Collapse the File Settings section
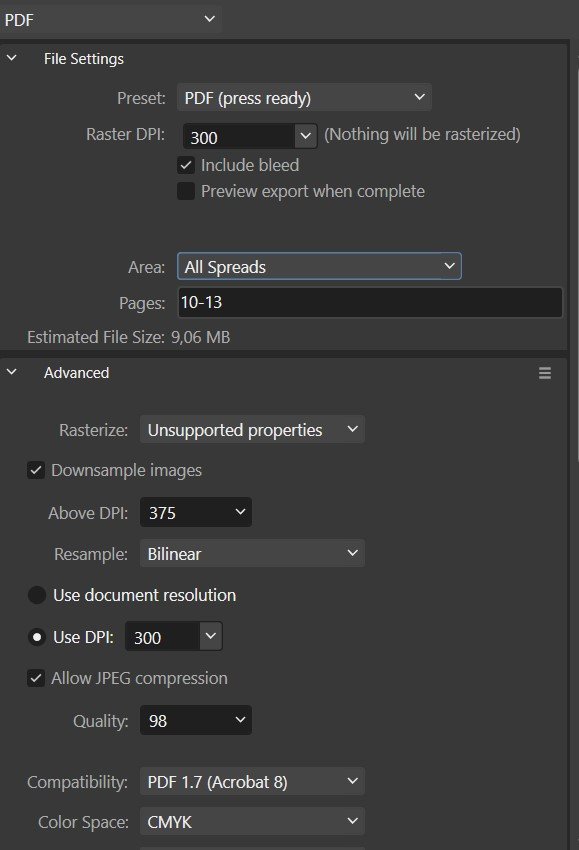The width and height of the screenshot is (579, 850). [11, 58]
